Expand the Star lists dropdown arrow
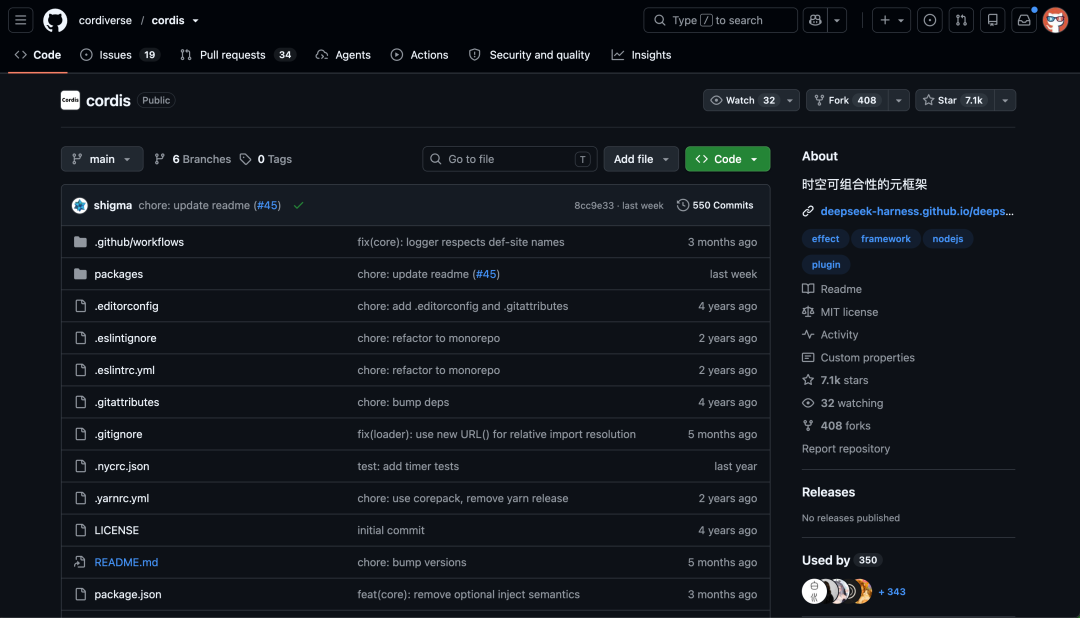Viewport: 1080px width, 618px height. click(1005, 100)
